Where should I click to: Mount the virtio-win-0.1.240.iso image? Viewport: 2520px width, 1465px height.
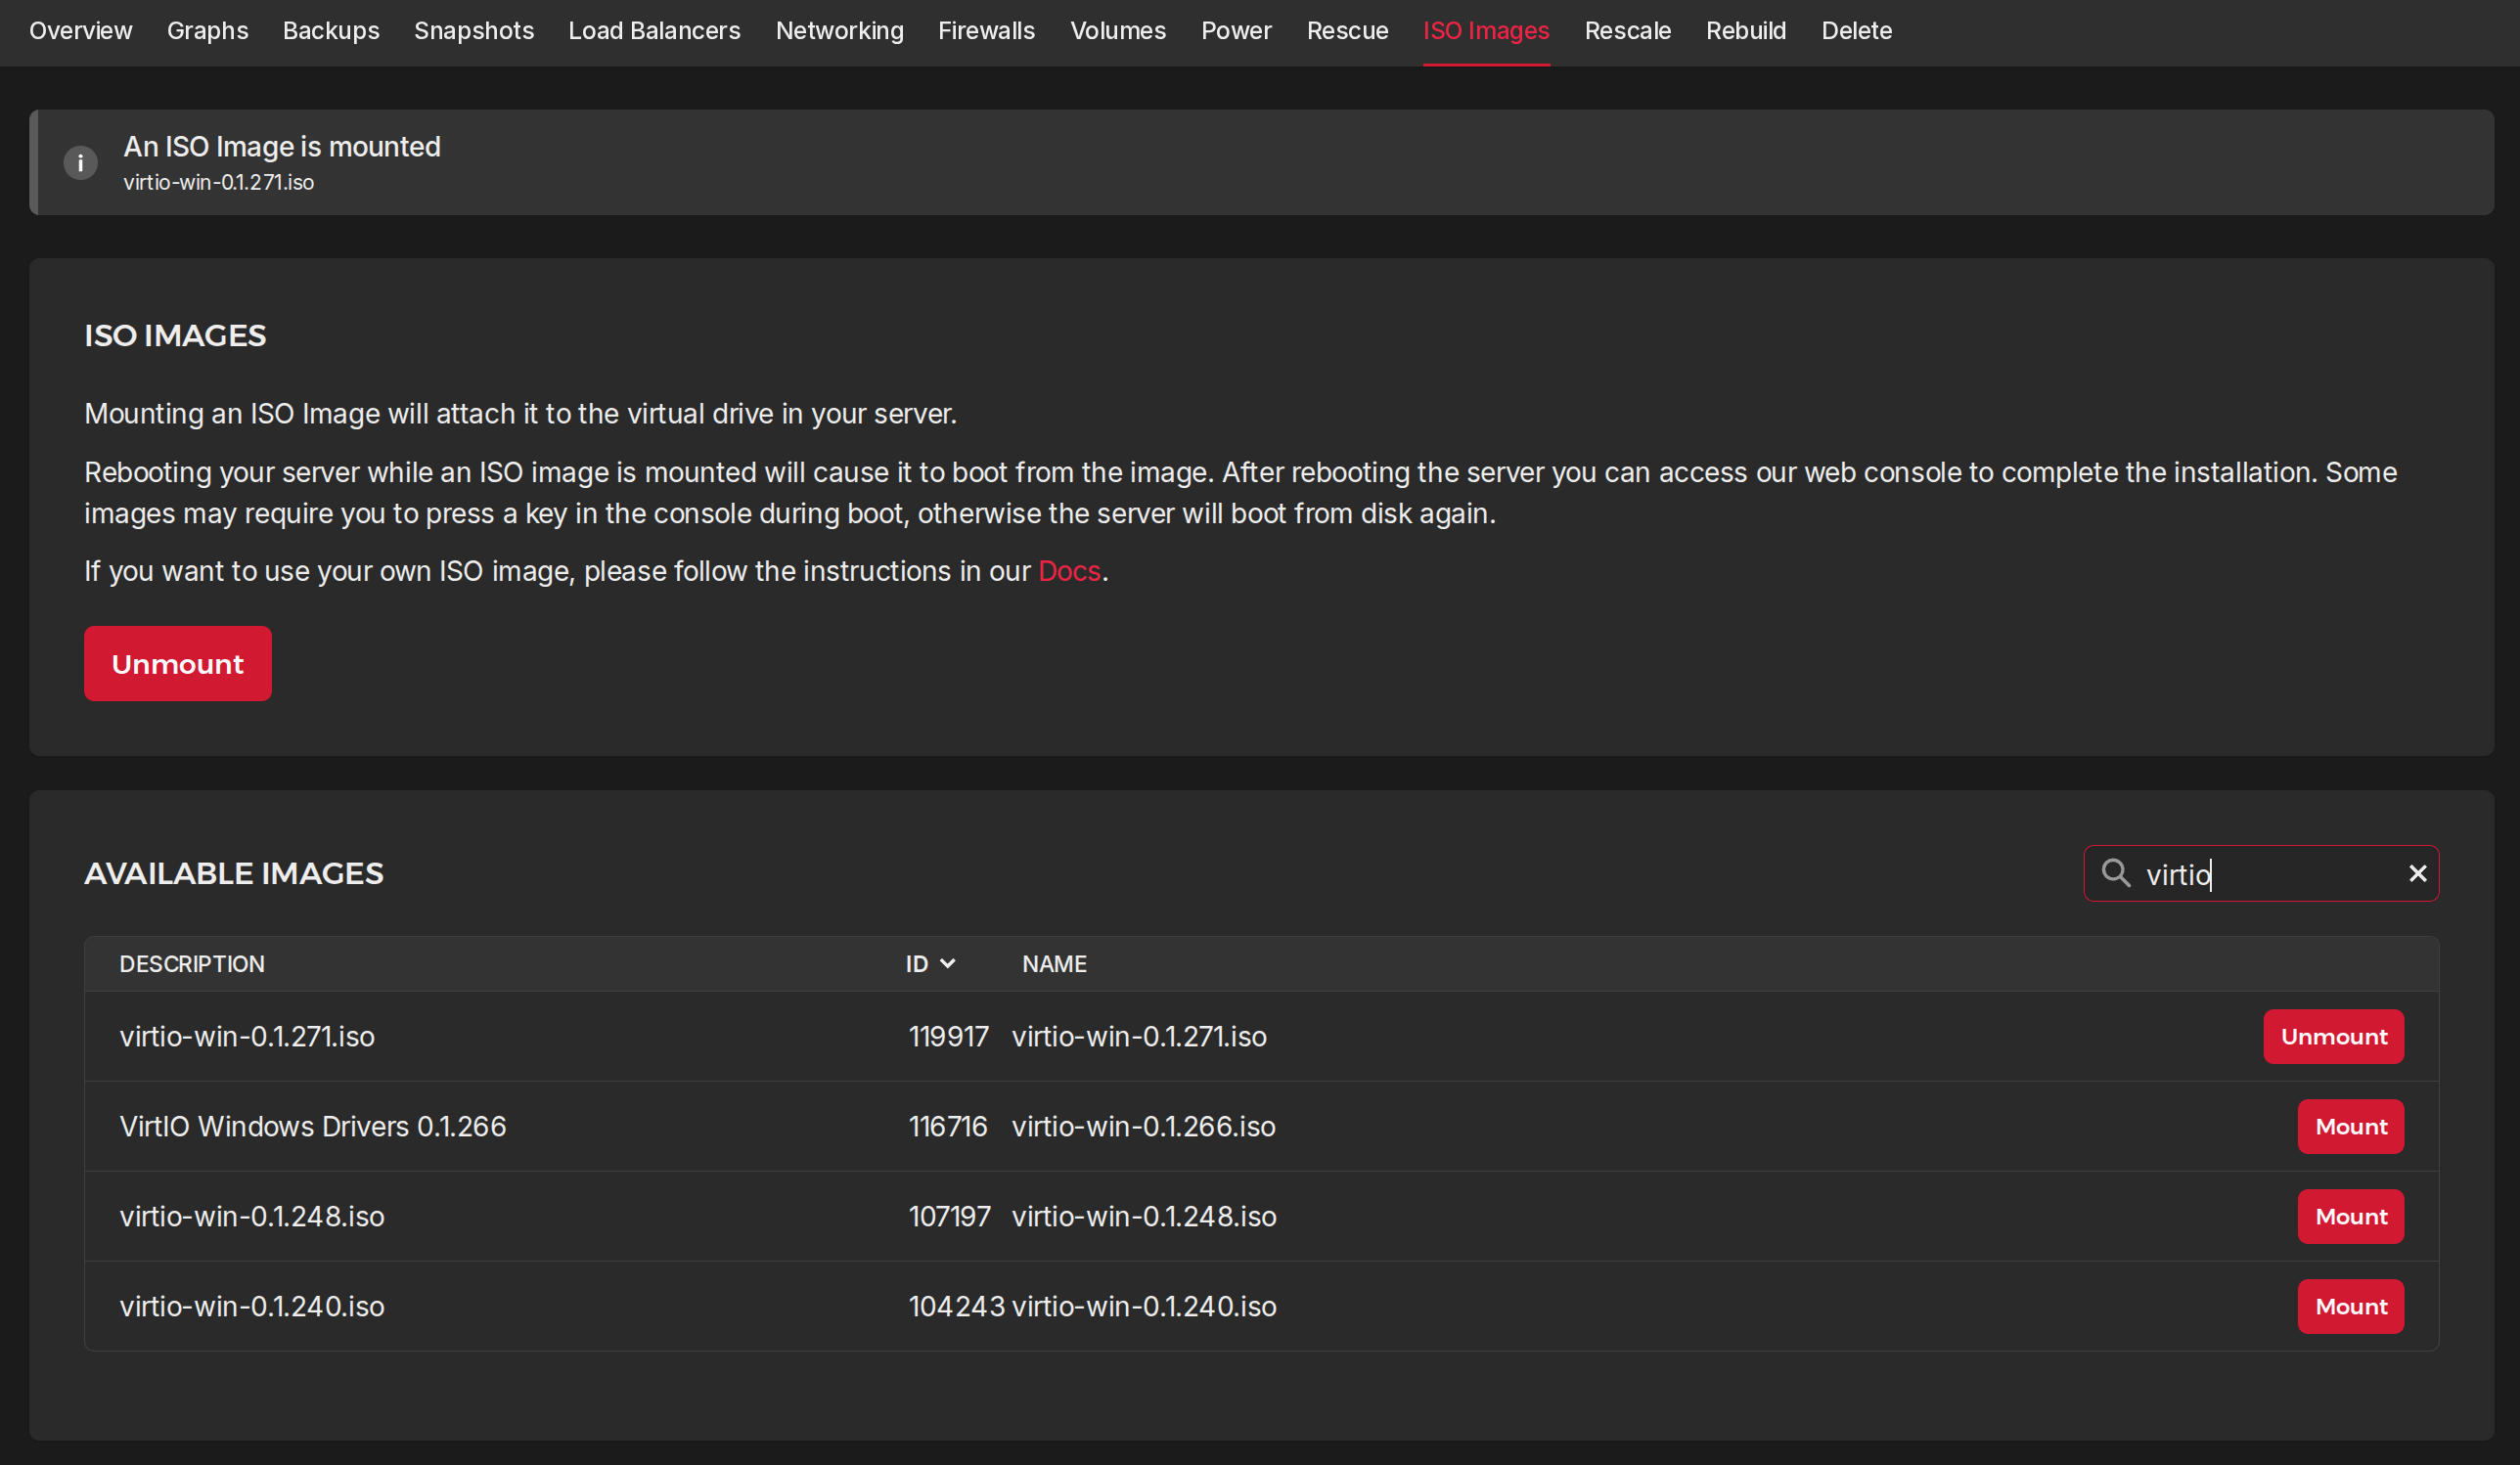pos(2350,1307)
